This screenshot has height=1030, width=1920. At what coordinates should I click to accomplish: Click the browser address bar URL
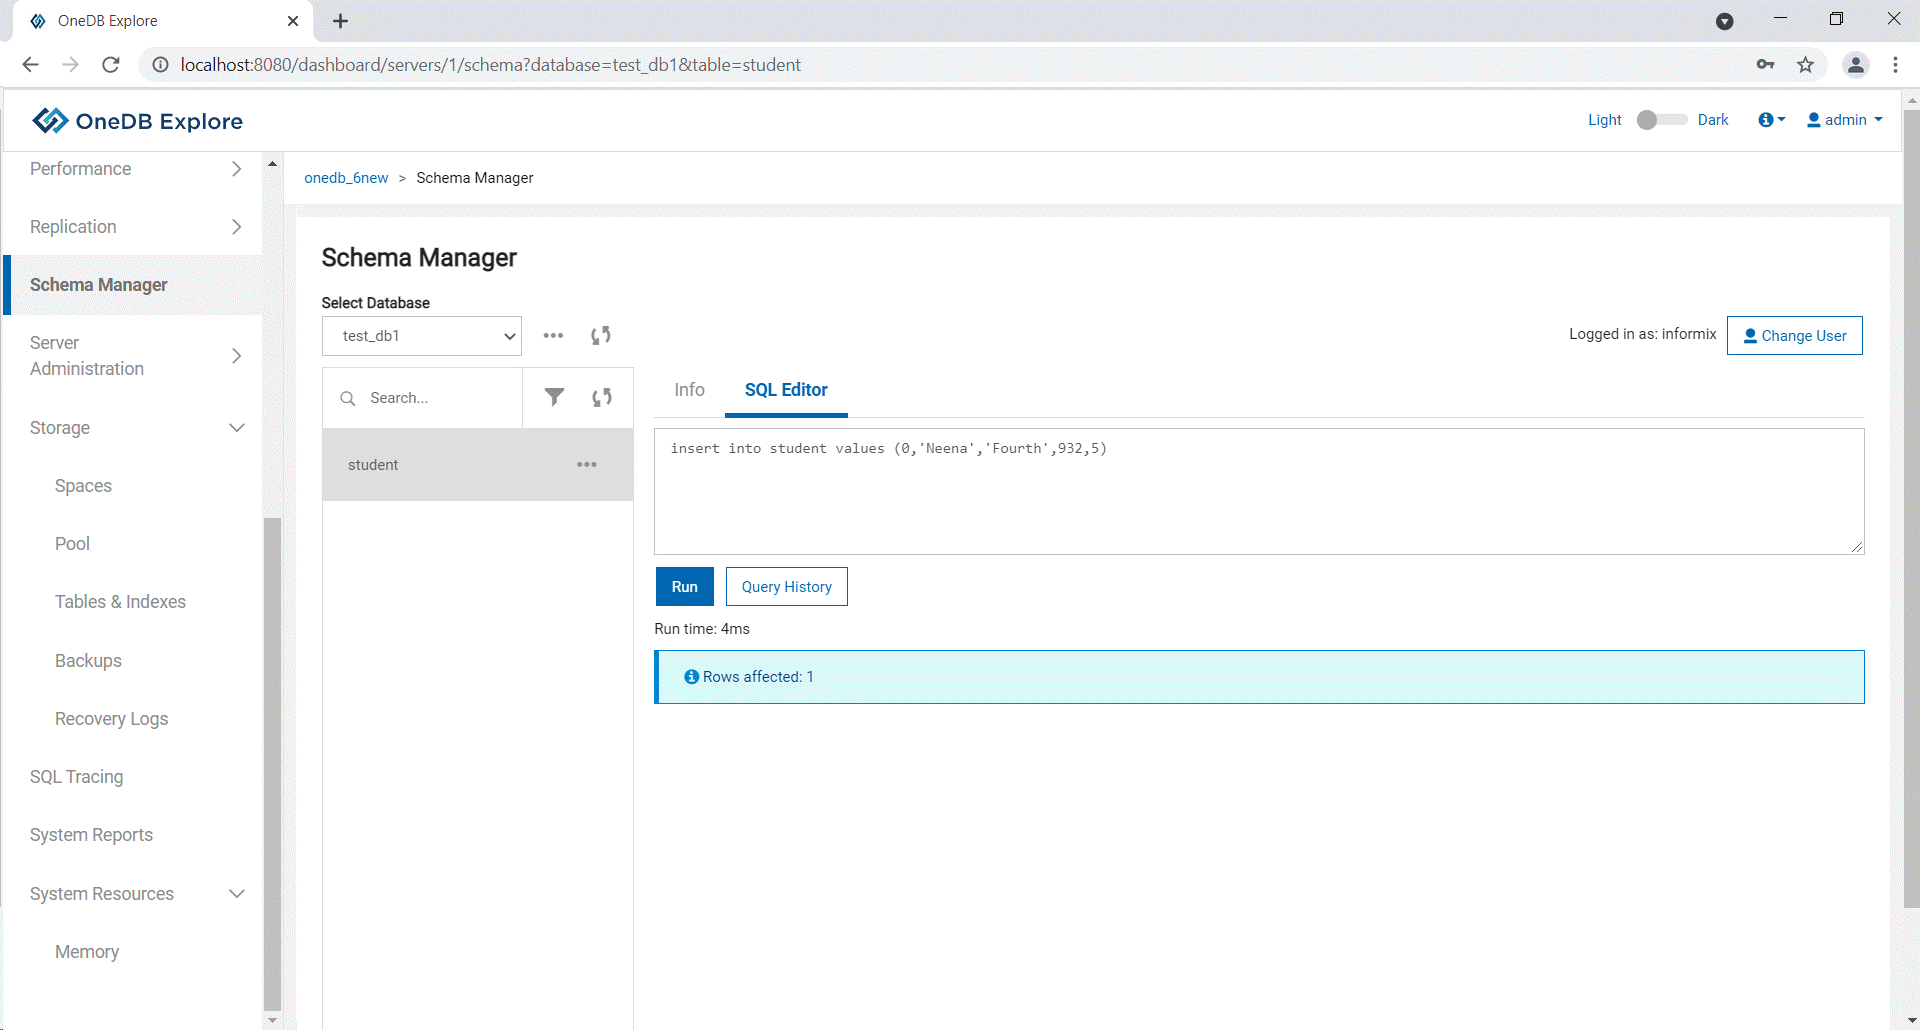tap(490, 65)
